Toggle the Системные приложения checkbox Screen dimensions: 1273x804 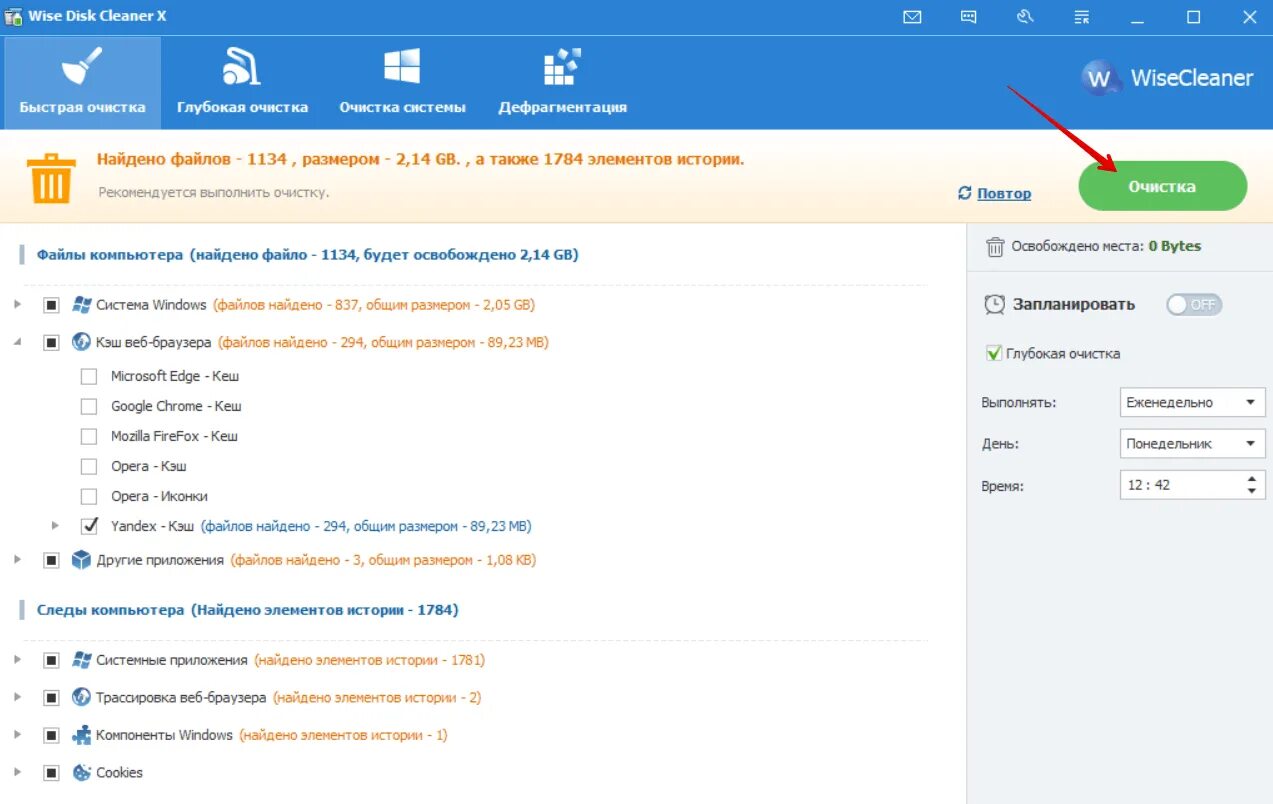click(51, 660)
